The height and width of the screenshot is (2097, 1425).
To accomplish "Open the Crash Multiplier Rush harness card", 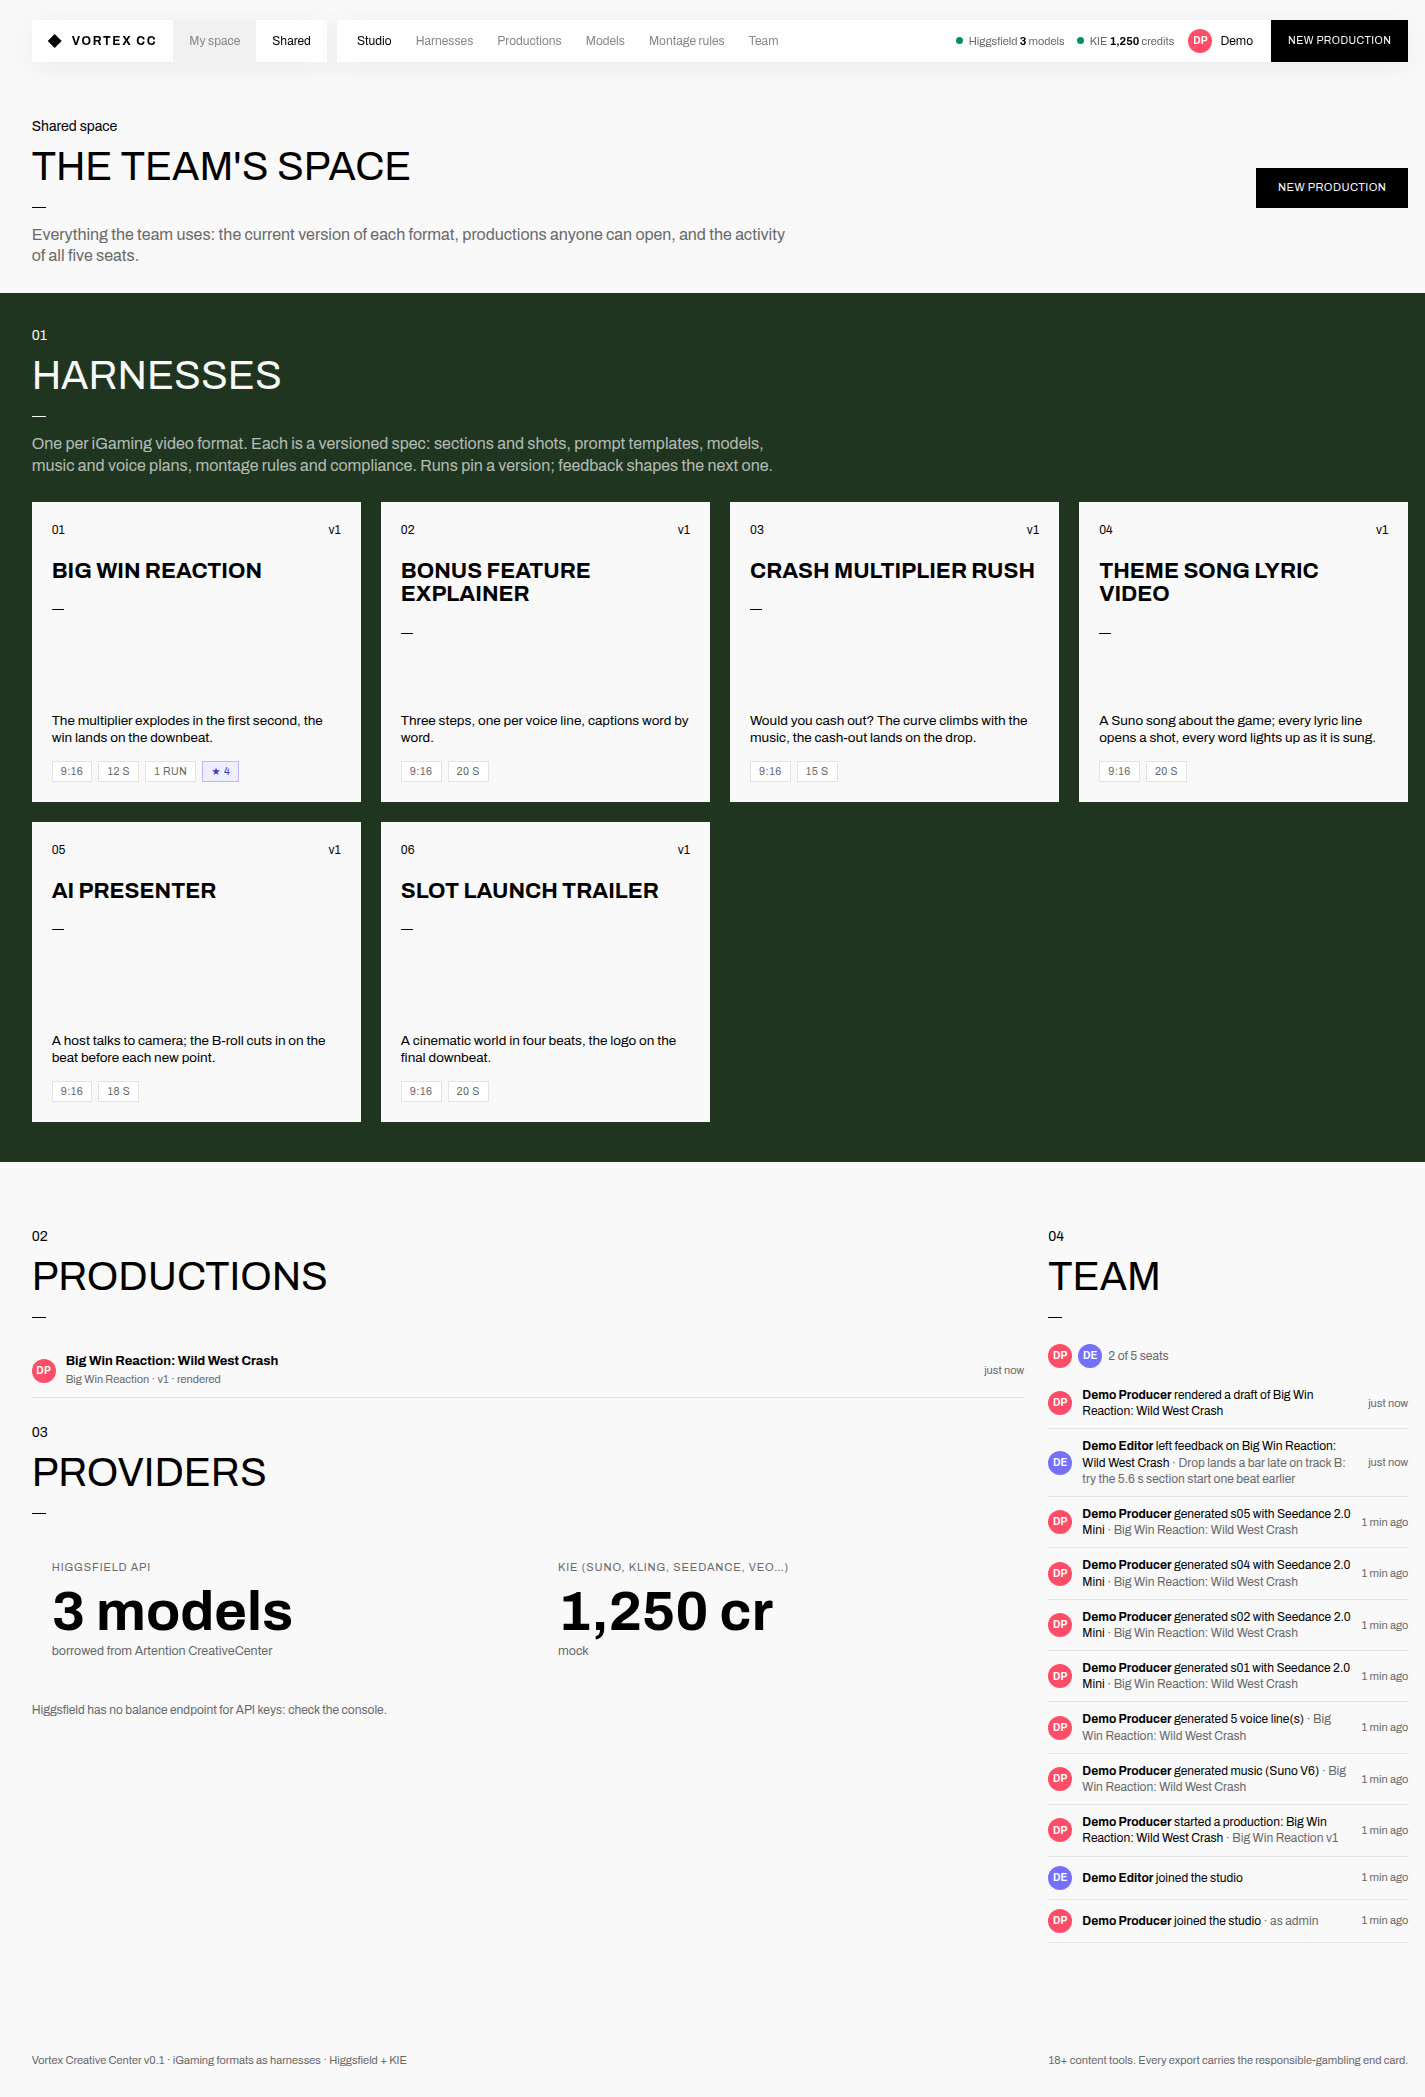I will click(894, 652).
